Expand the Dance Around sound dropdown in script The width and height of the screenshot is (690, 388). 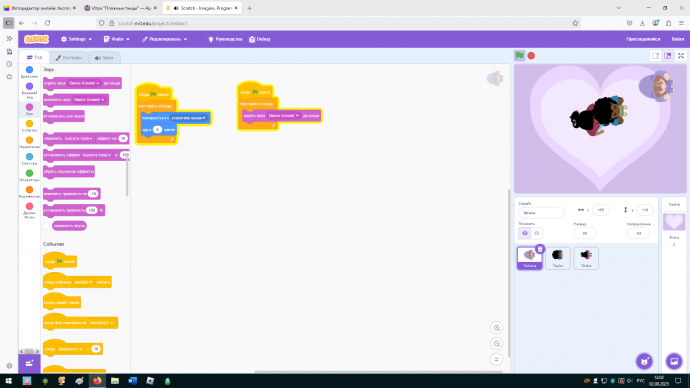[x=284, y=116]
